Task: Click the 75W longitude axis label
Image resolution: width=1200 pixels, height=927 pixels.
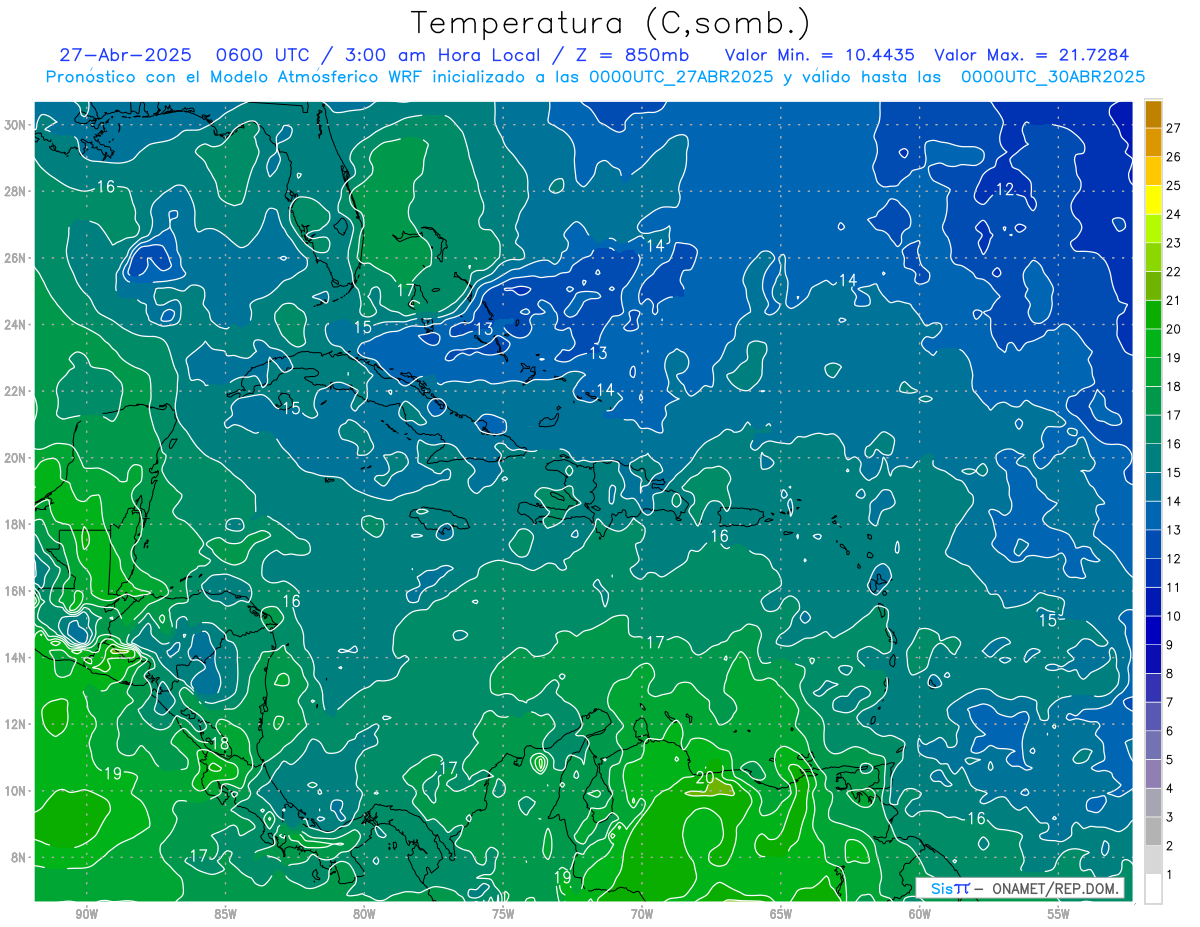Action: click(503, 914)
